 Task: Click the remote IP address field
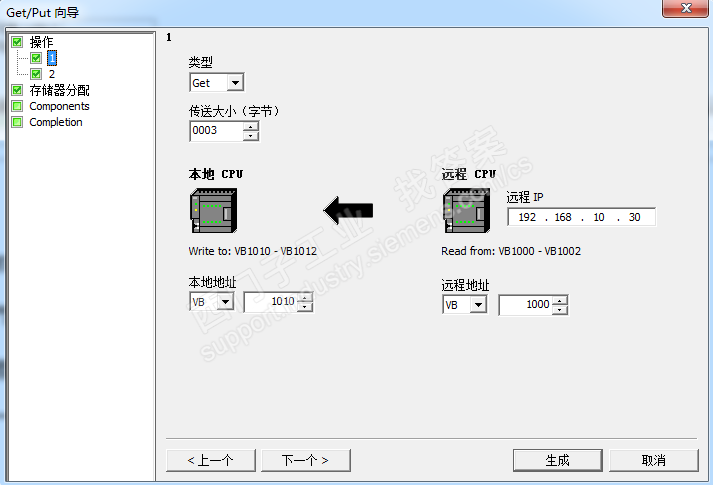(581, 217)
